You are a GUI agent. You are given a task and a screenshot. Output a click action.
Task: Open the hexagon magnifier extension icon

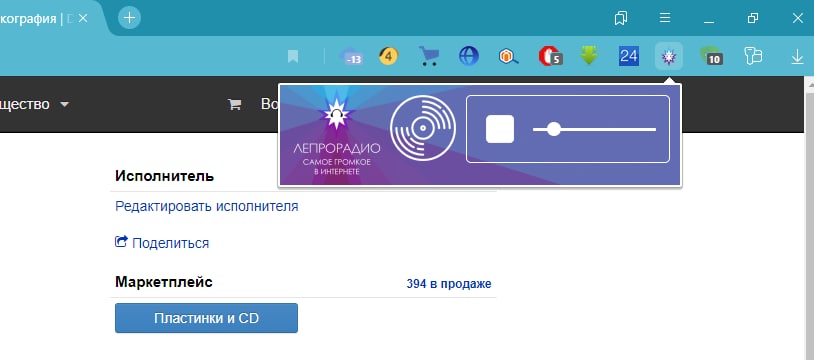[508, 56]
